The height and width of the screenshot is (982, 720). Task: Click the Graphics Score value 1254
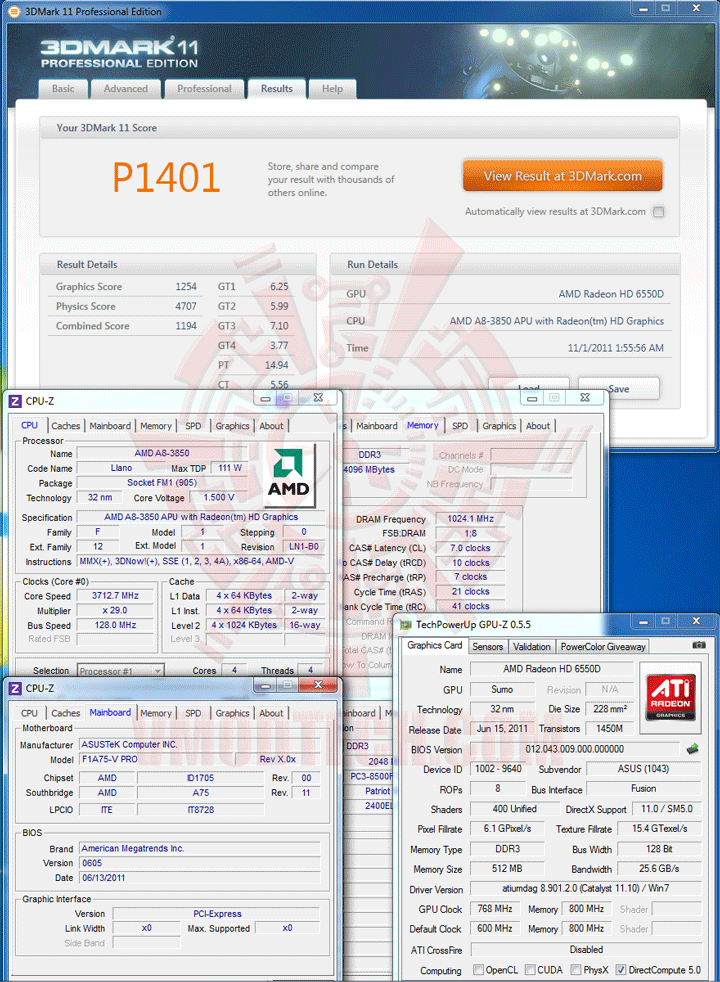pos(186,286)
